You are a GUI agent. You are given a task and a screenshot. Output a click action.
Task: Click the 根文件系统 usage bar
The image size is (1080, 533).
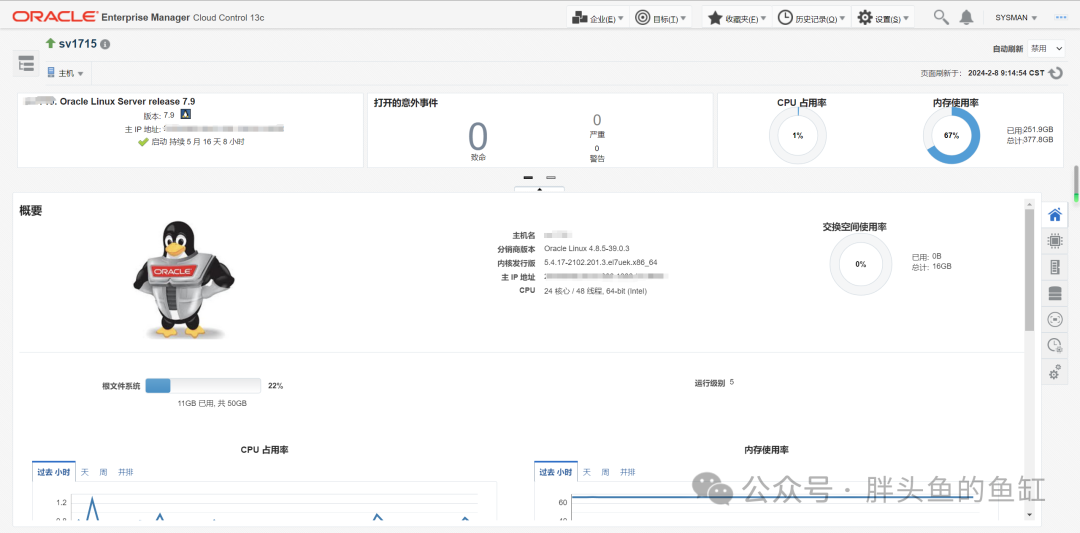tap(203, 386)
